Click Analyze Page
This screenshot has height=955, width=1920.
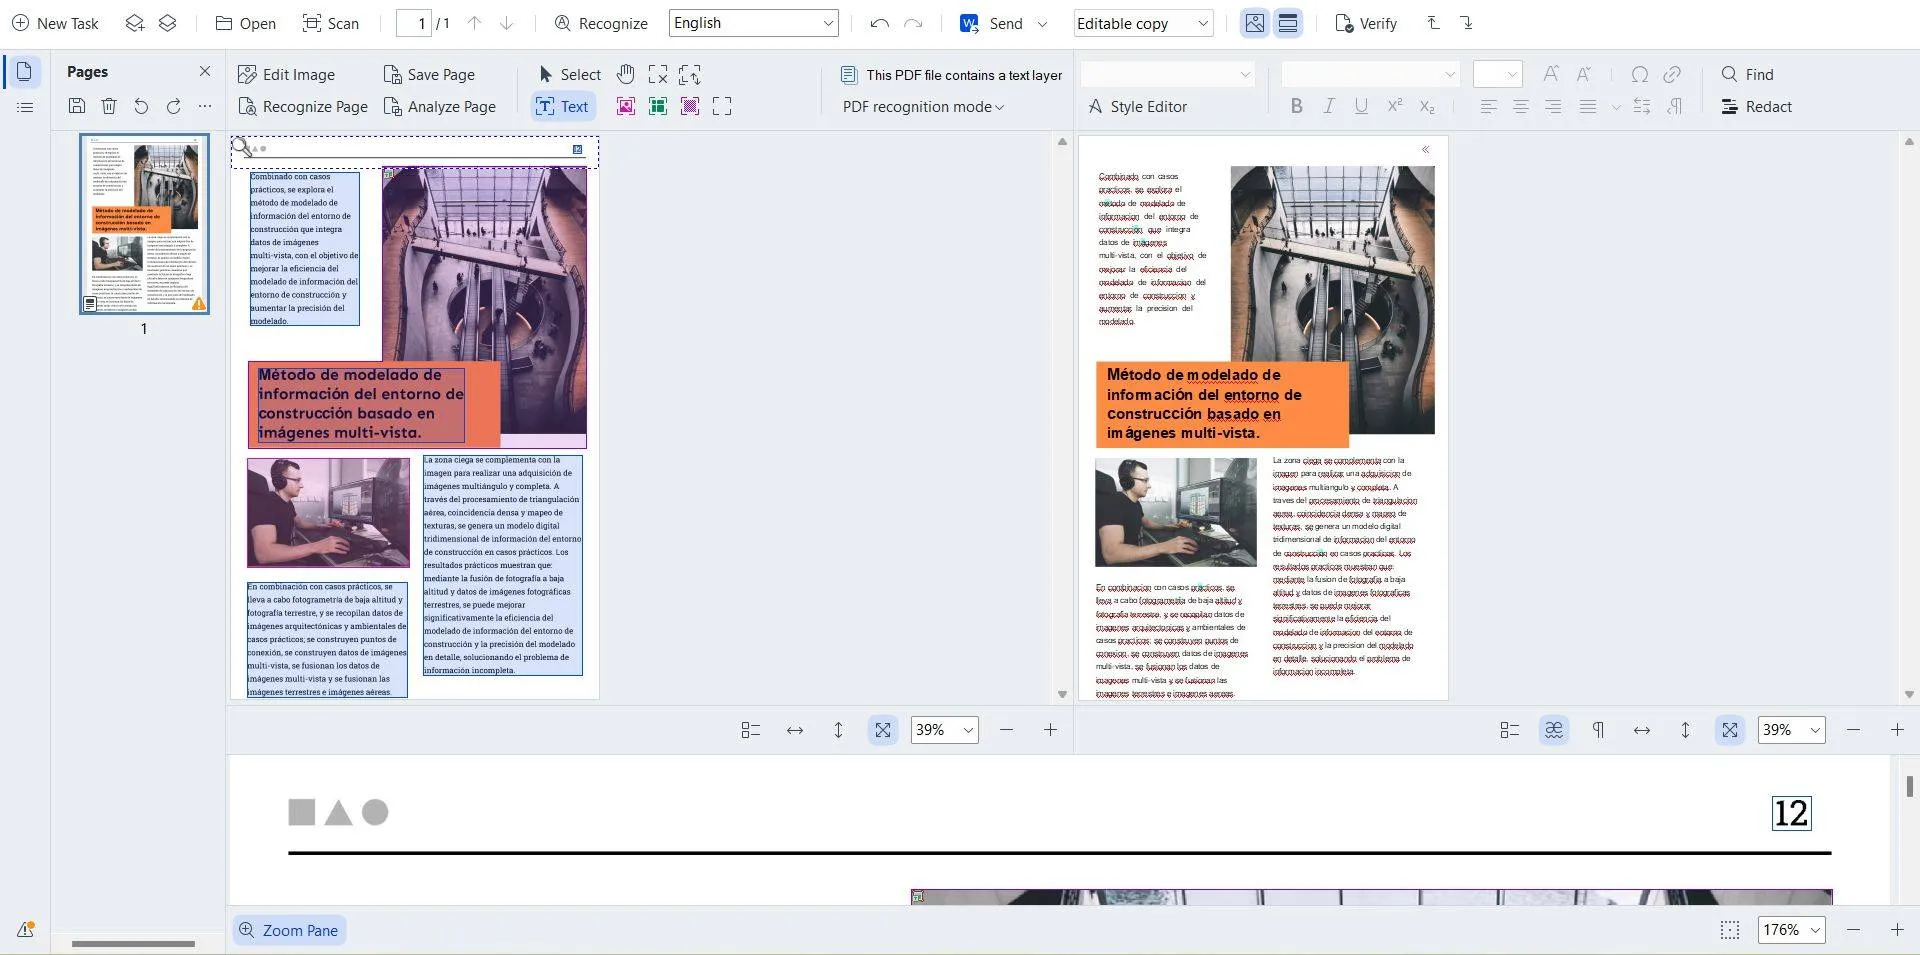[439, 106]
